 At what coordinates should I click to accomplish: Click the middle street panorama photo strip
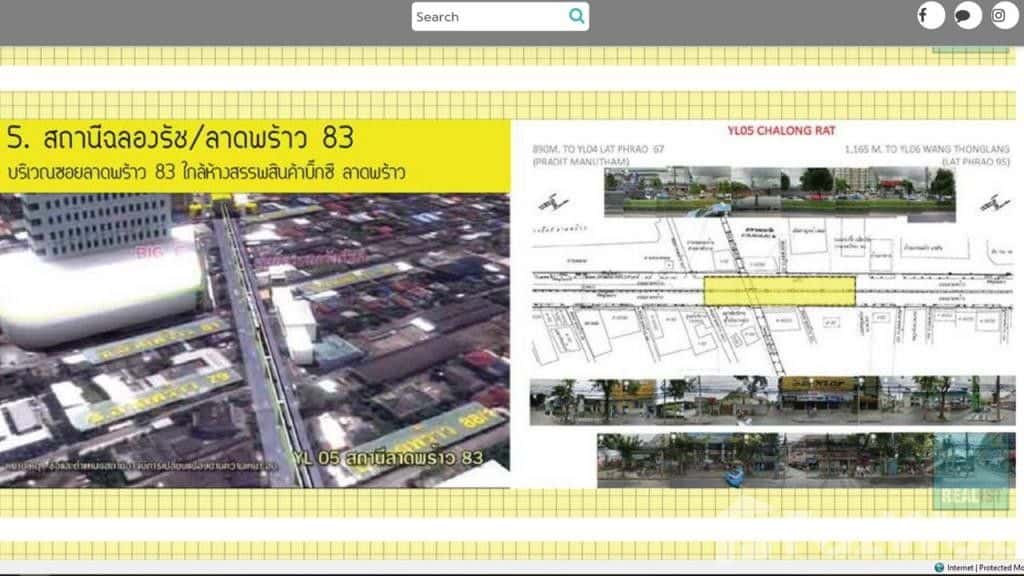pos(765,400)
